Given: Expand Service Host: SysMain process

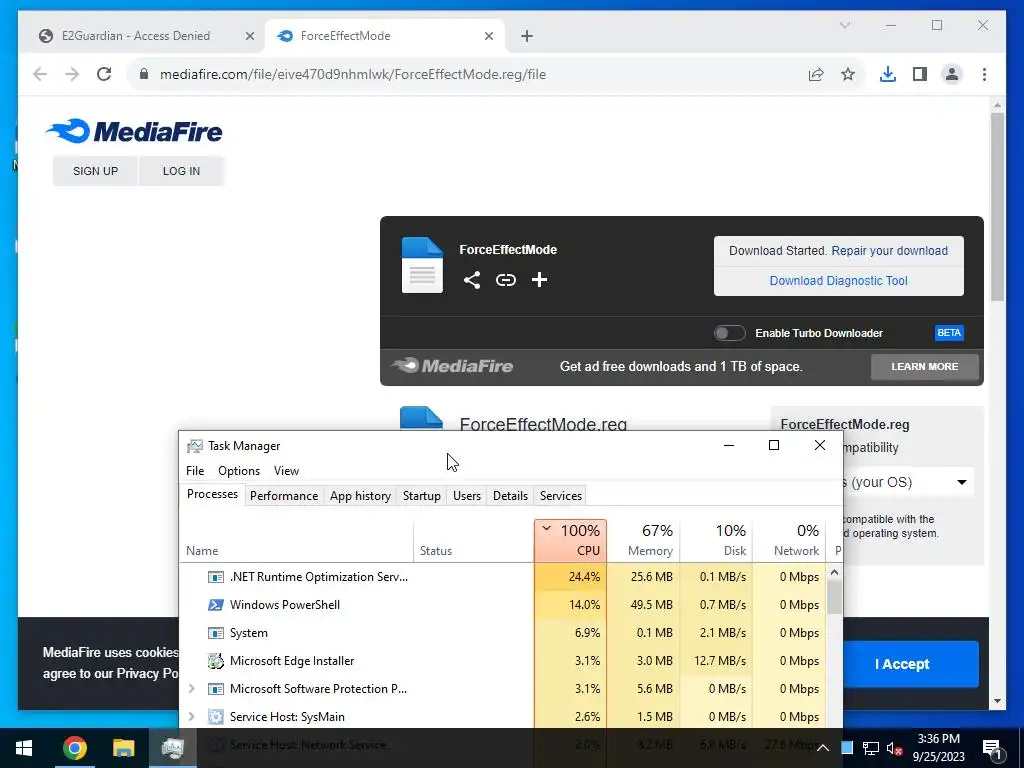Looking at the screenshot, I should coord(191,716).
